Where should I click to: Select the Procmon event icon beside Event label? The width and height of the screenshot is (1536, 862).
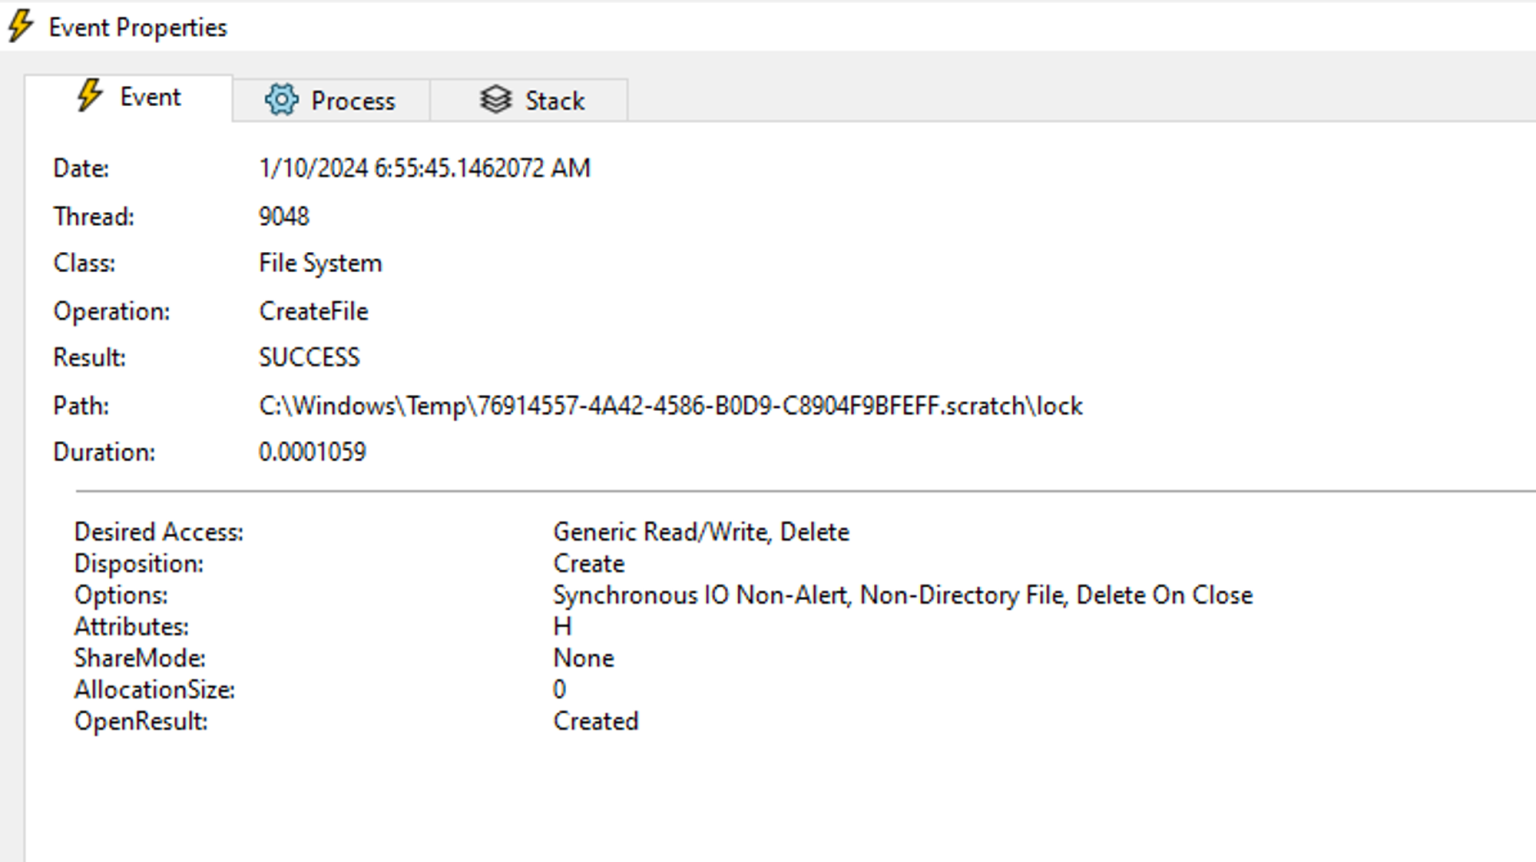(91, 97)
